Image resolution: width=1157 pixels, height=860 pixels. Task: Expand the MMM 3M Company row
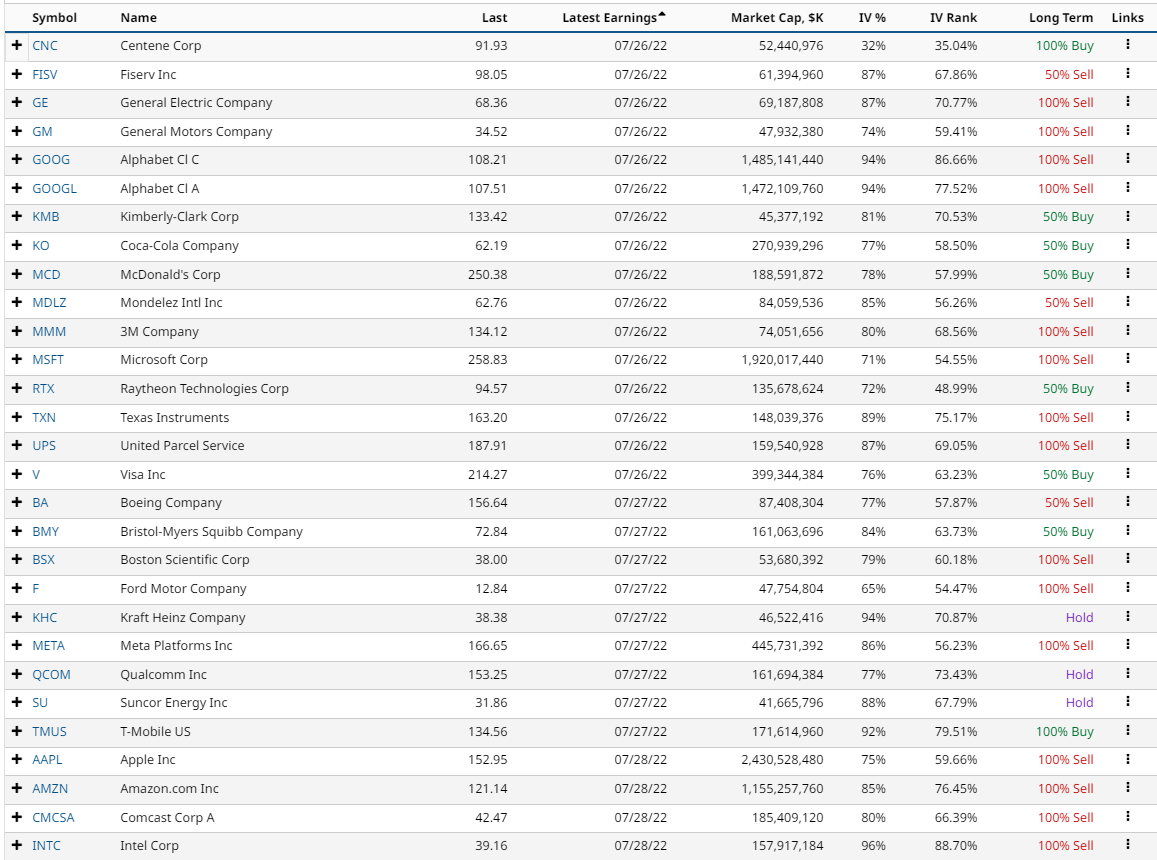(16, 331)
